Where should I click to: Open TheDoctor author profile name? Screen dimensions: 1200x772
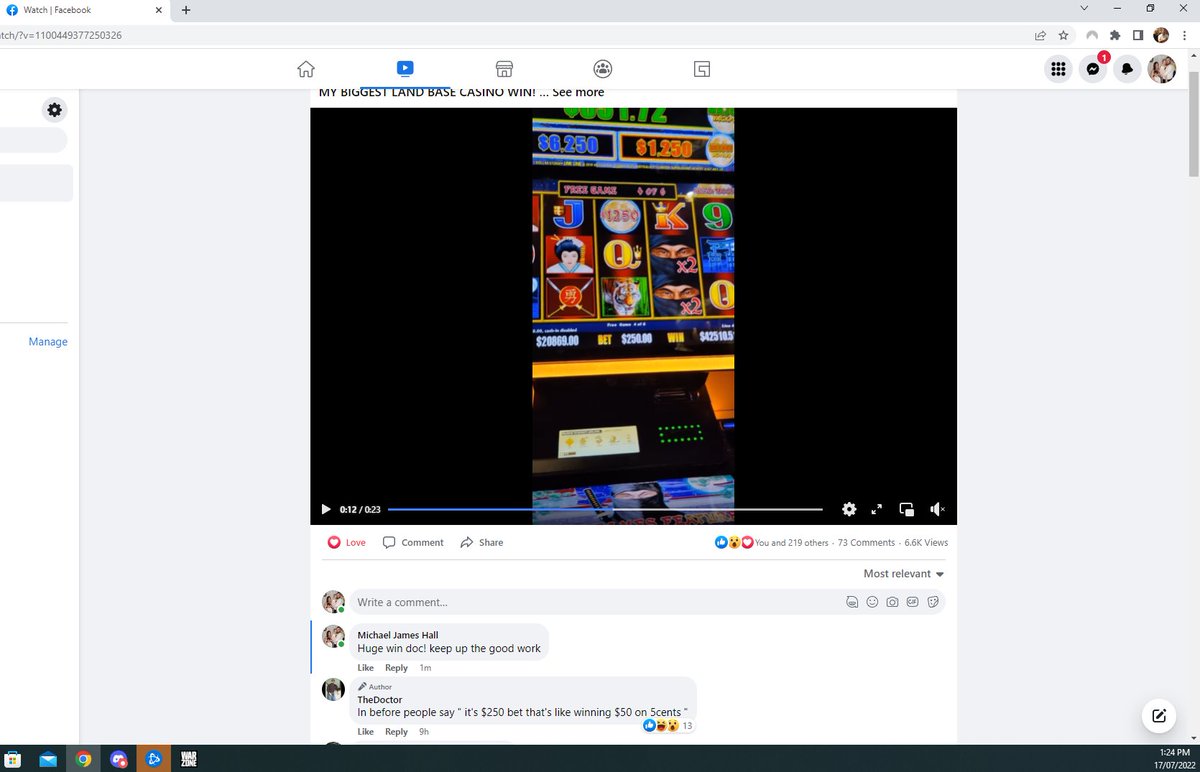click(x=380, y=700)
